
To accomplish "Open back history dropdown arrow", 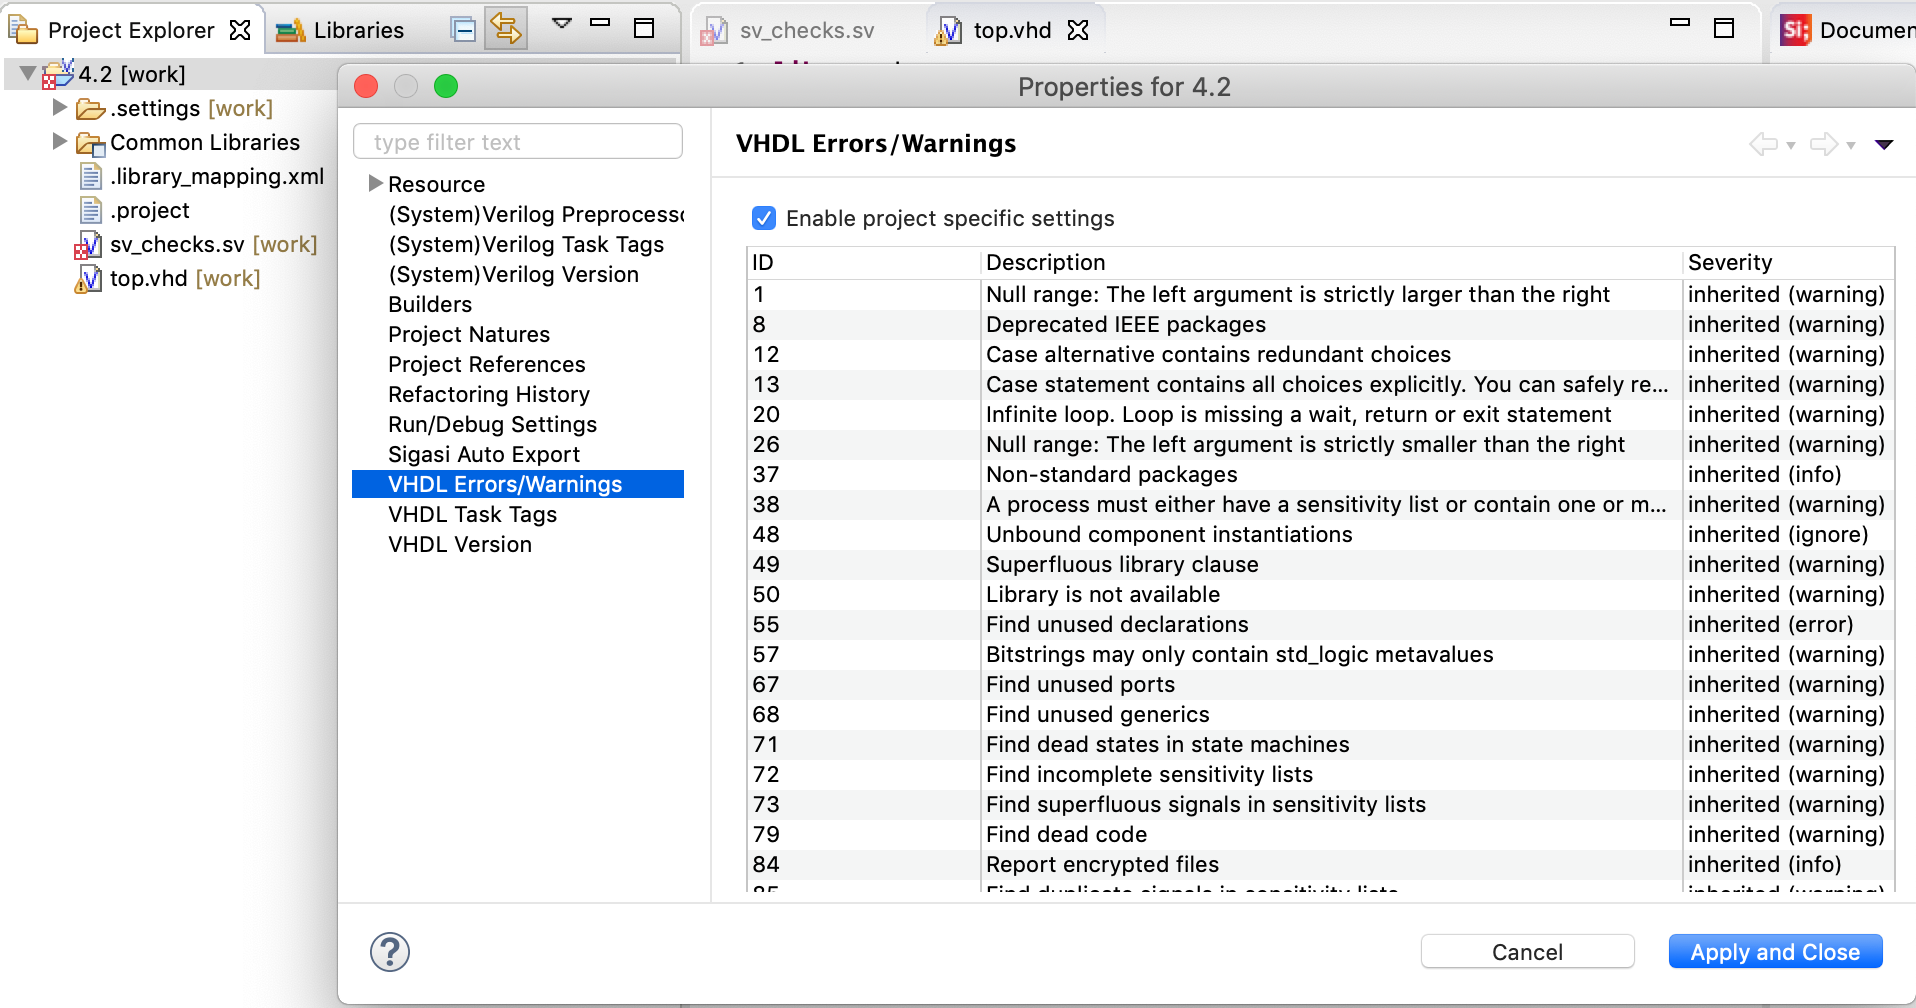I will pos(1791,146).
